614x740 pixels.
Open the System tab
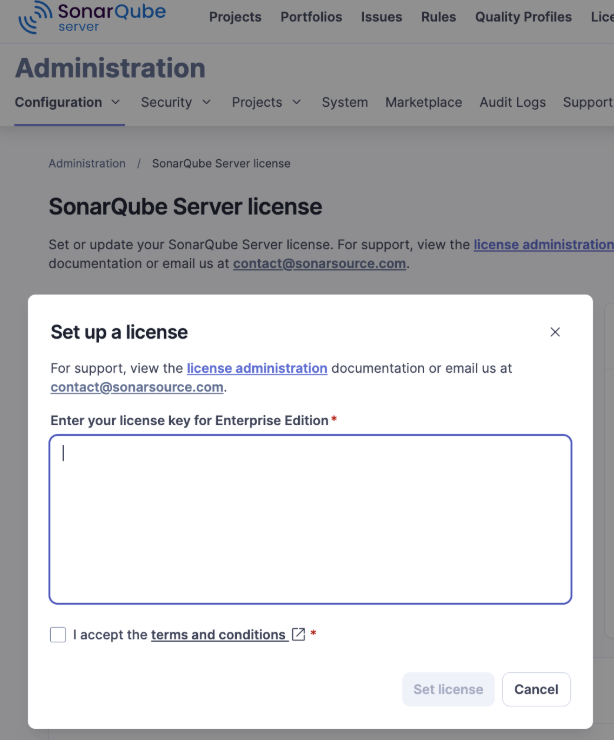pos(345,102)
